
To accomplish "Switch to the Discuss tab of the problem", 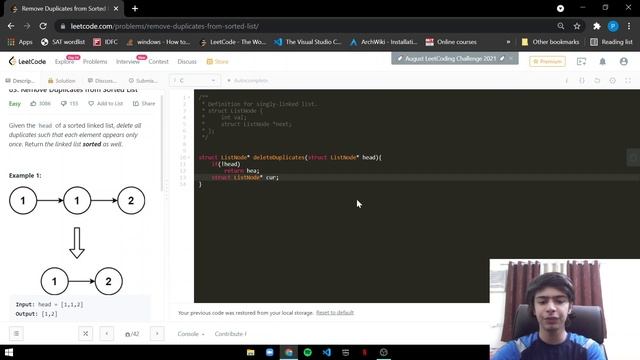I will coord(102,81).
